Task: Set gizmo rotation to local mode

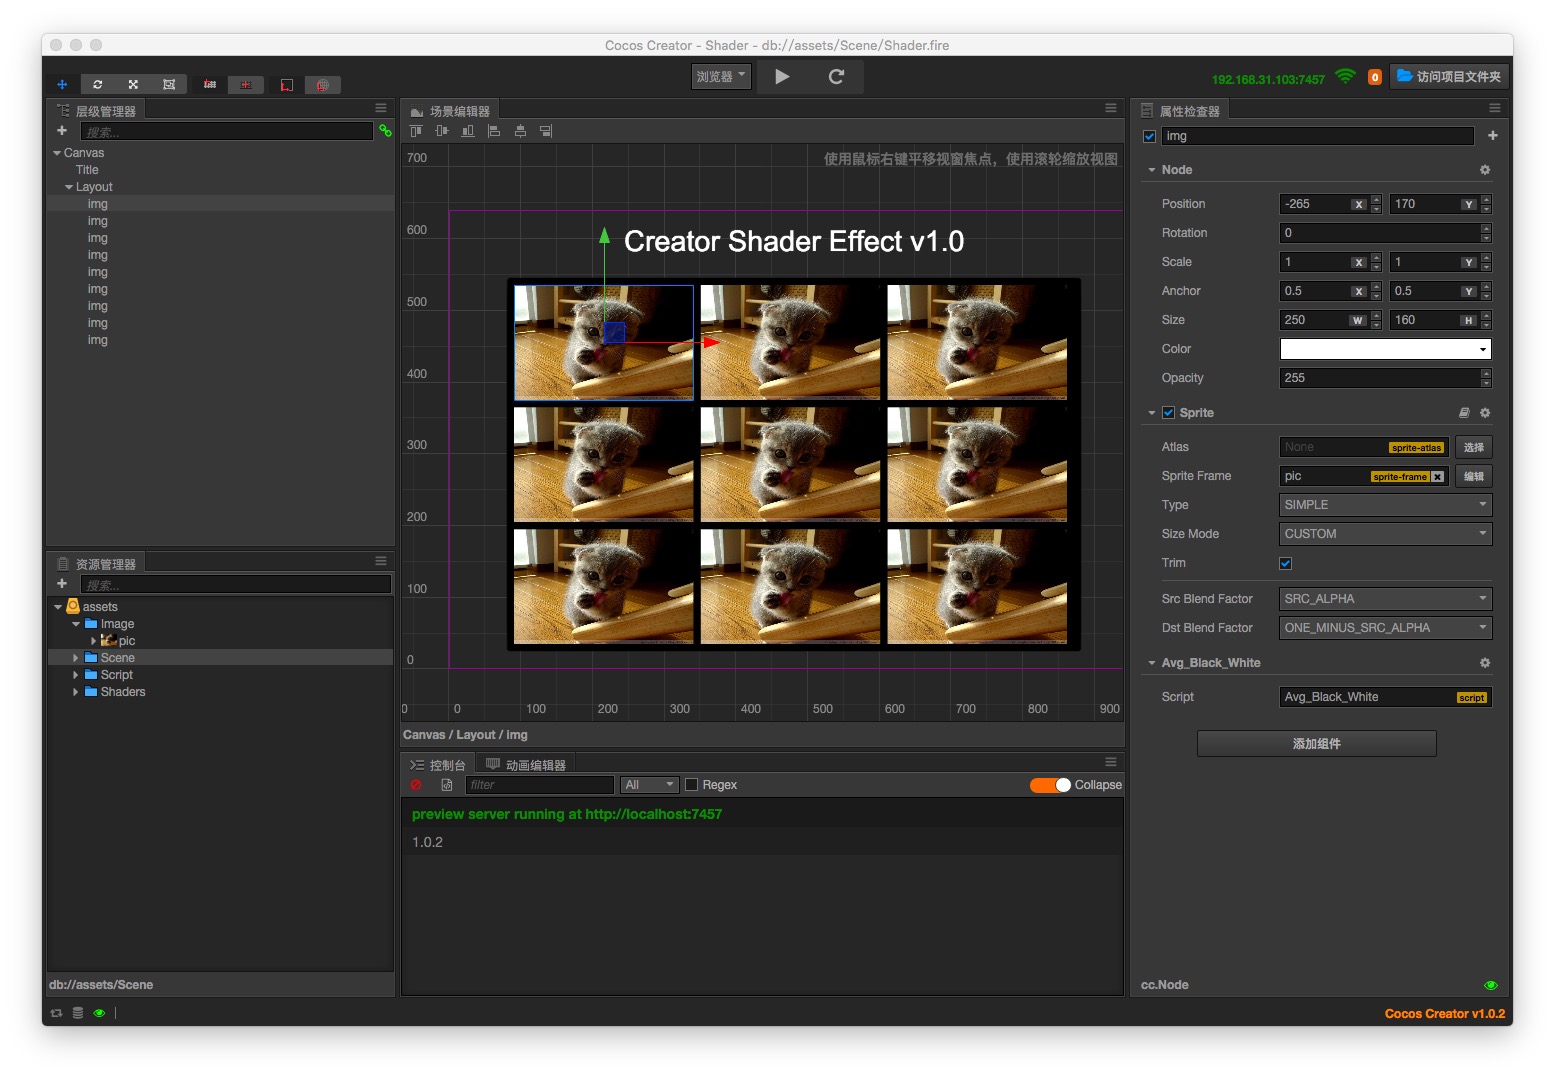Action: tap(287, 85)
